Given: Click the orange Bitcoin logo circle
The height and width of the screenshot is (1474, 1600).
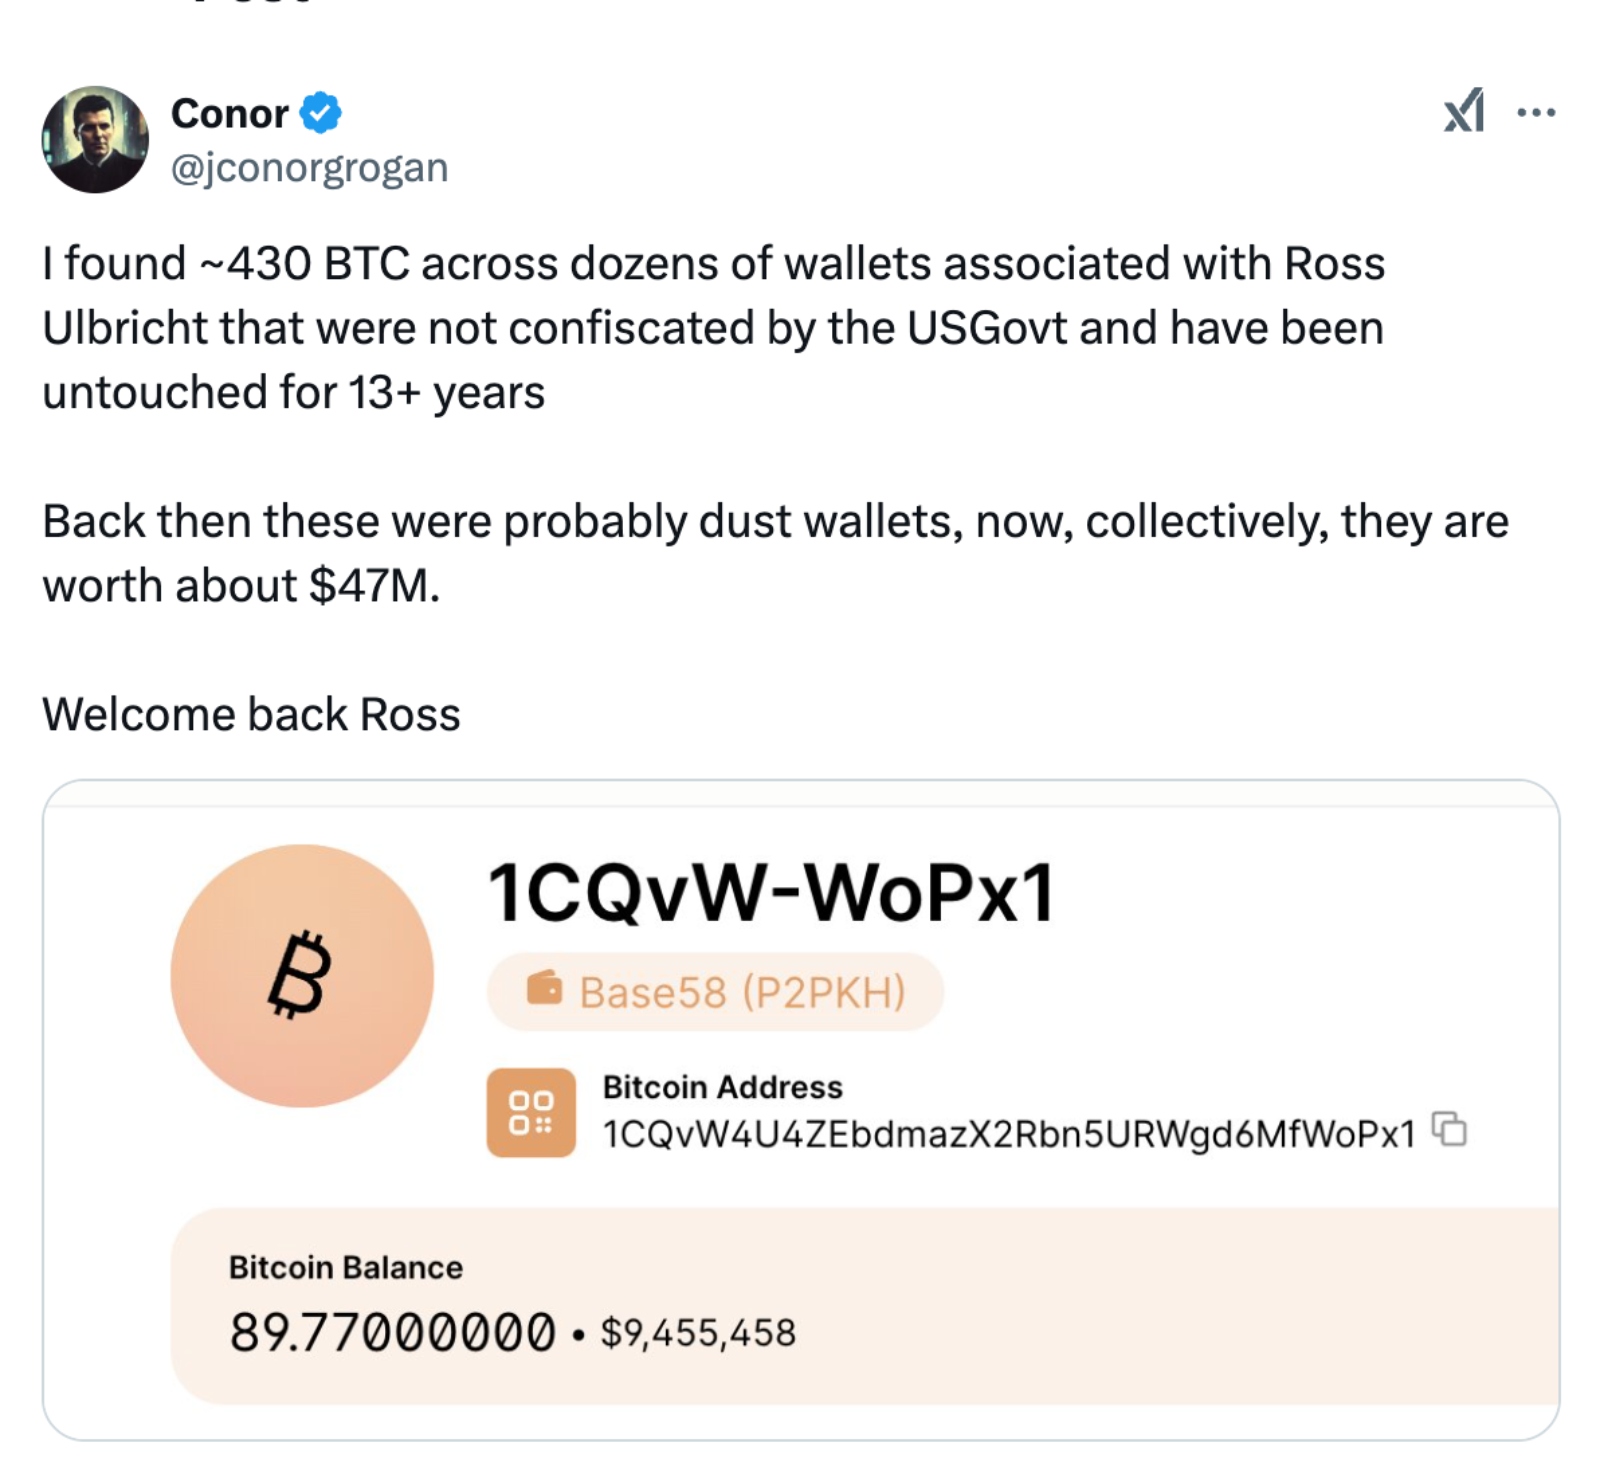Looking at the screenshot, I should (302, 975).
